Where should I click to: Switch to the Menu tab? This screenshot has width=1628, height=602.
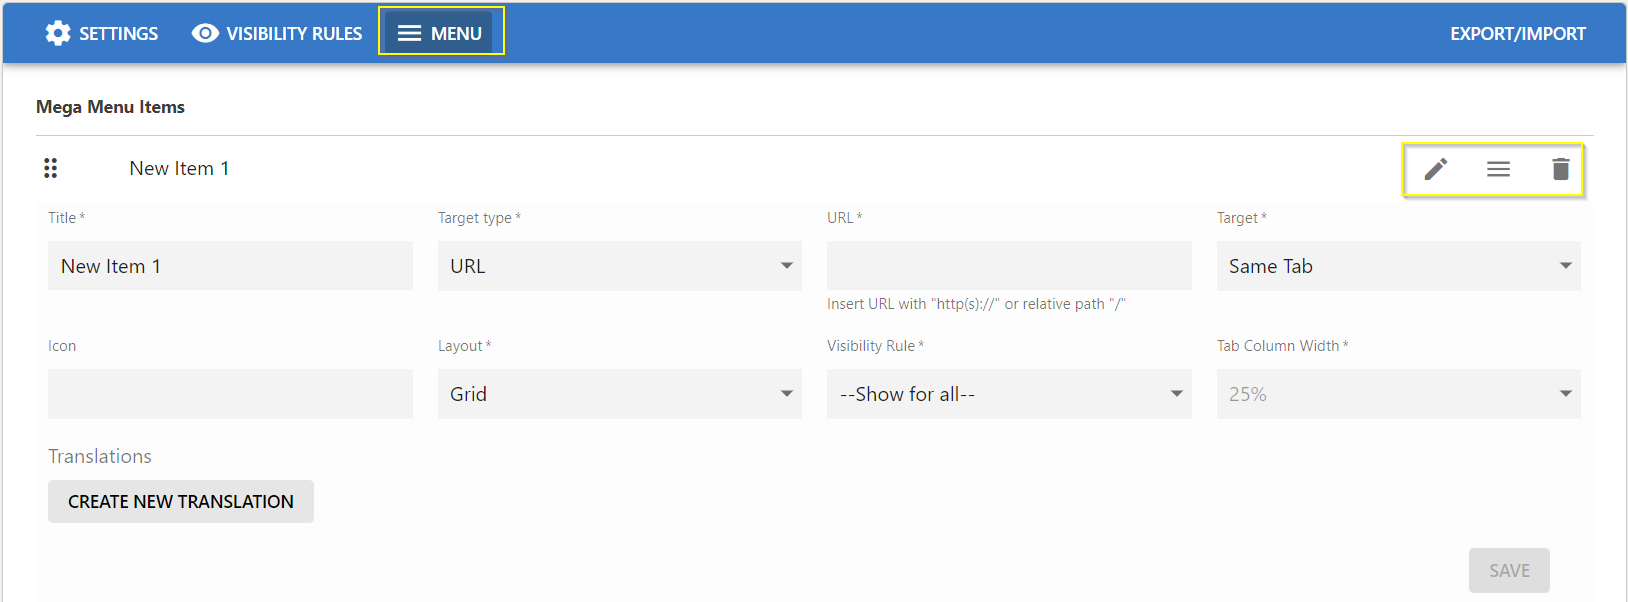(441, 33)
